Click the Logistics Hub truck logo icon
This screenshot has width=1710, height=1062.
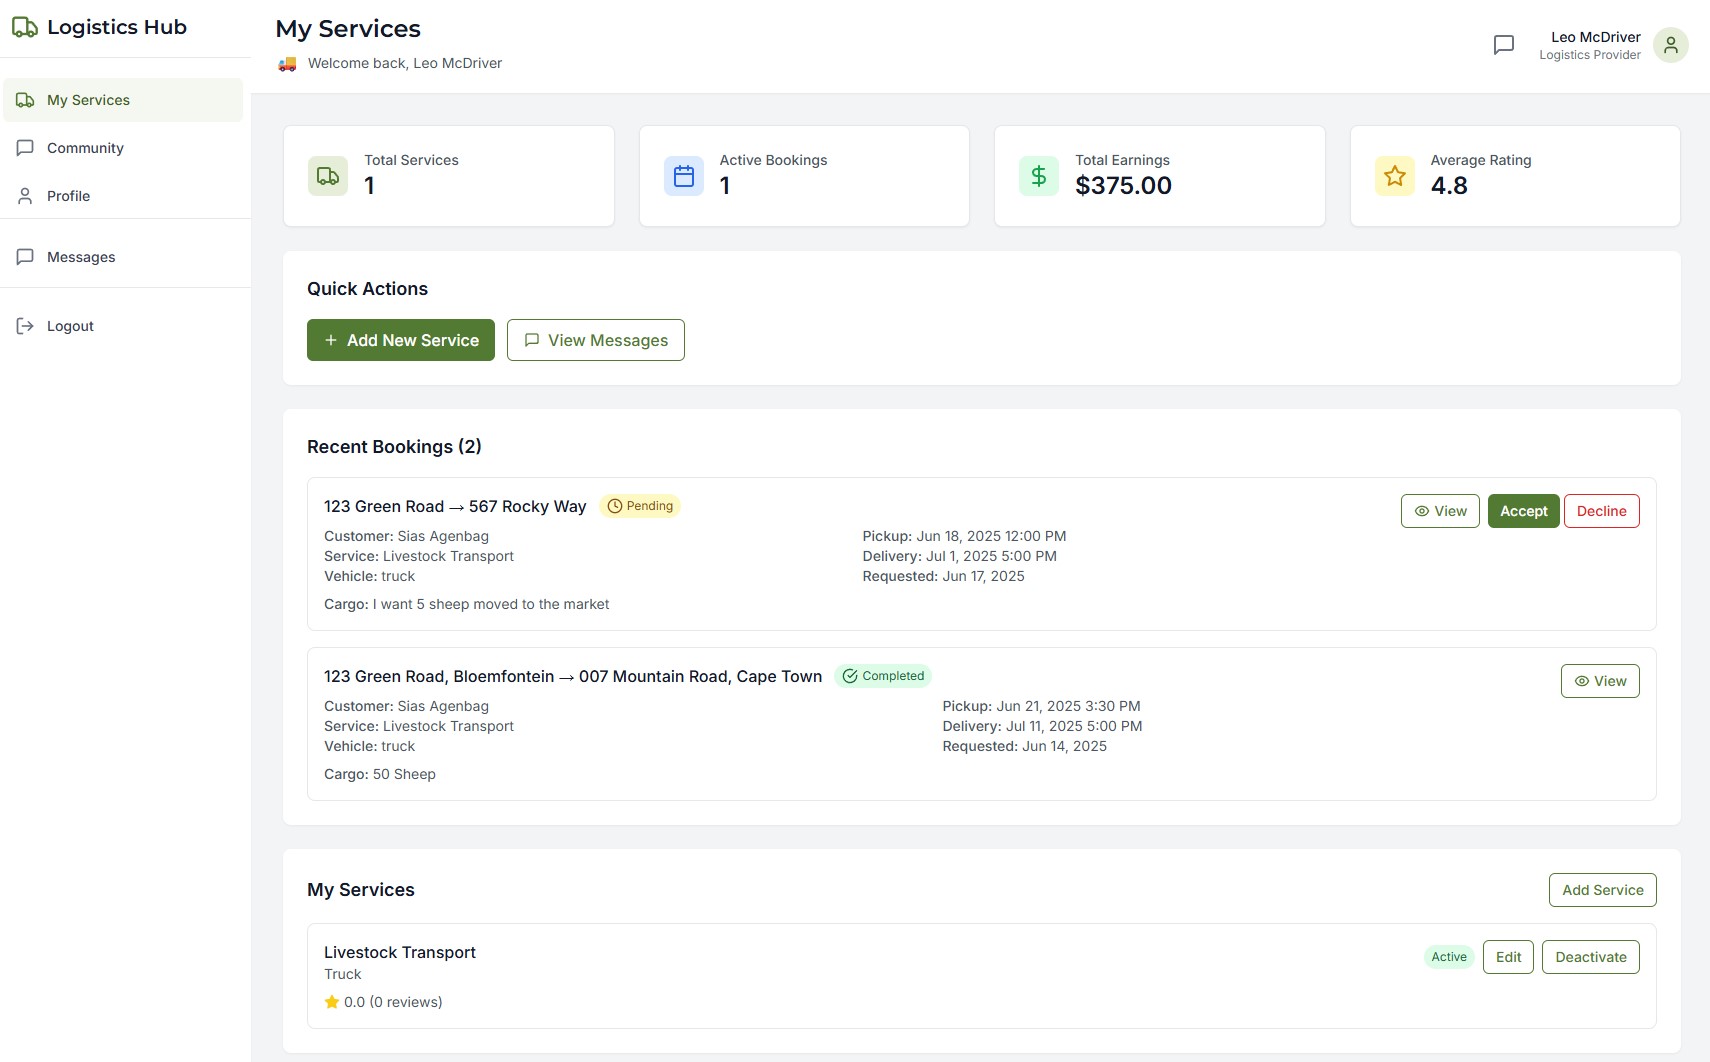pyautogui.click(x=25, y=27)
